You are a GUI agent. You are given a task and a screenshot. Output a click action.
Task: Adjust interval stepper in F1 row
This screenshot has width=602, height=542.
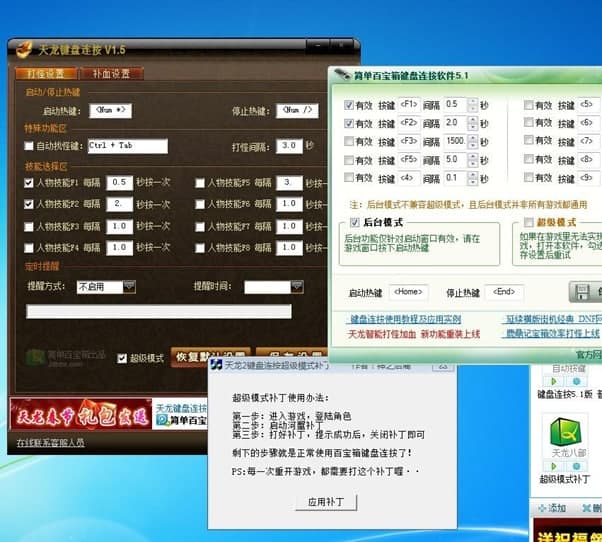(473, 105)
